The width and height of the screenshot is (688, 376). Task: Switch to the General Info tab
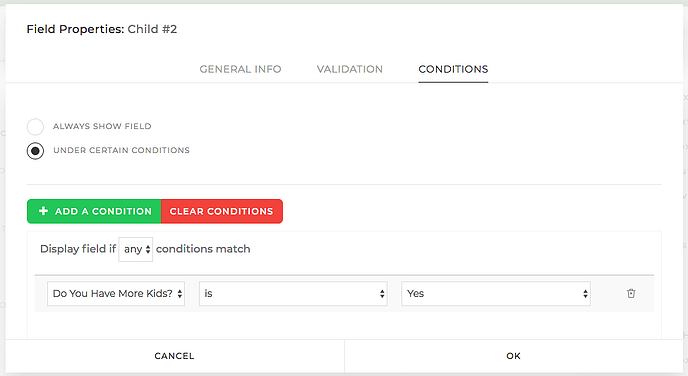(x=240, y=69)
